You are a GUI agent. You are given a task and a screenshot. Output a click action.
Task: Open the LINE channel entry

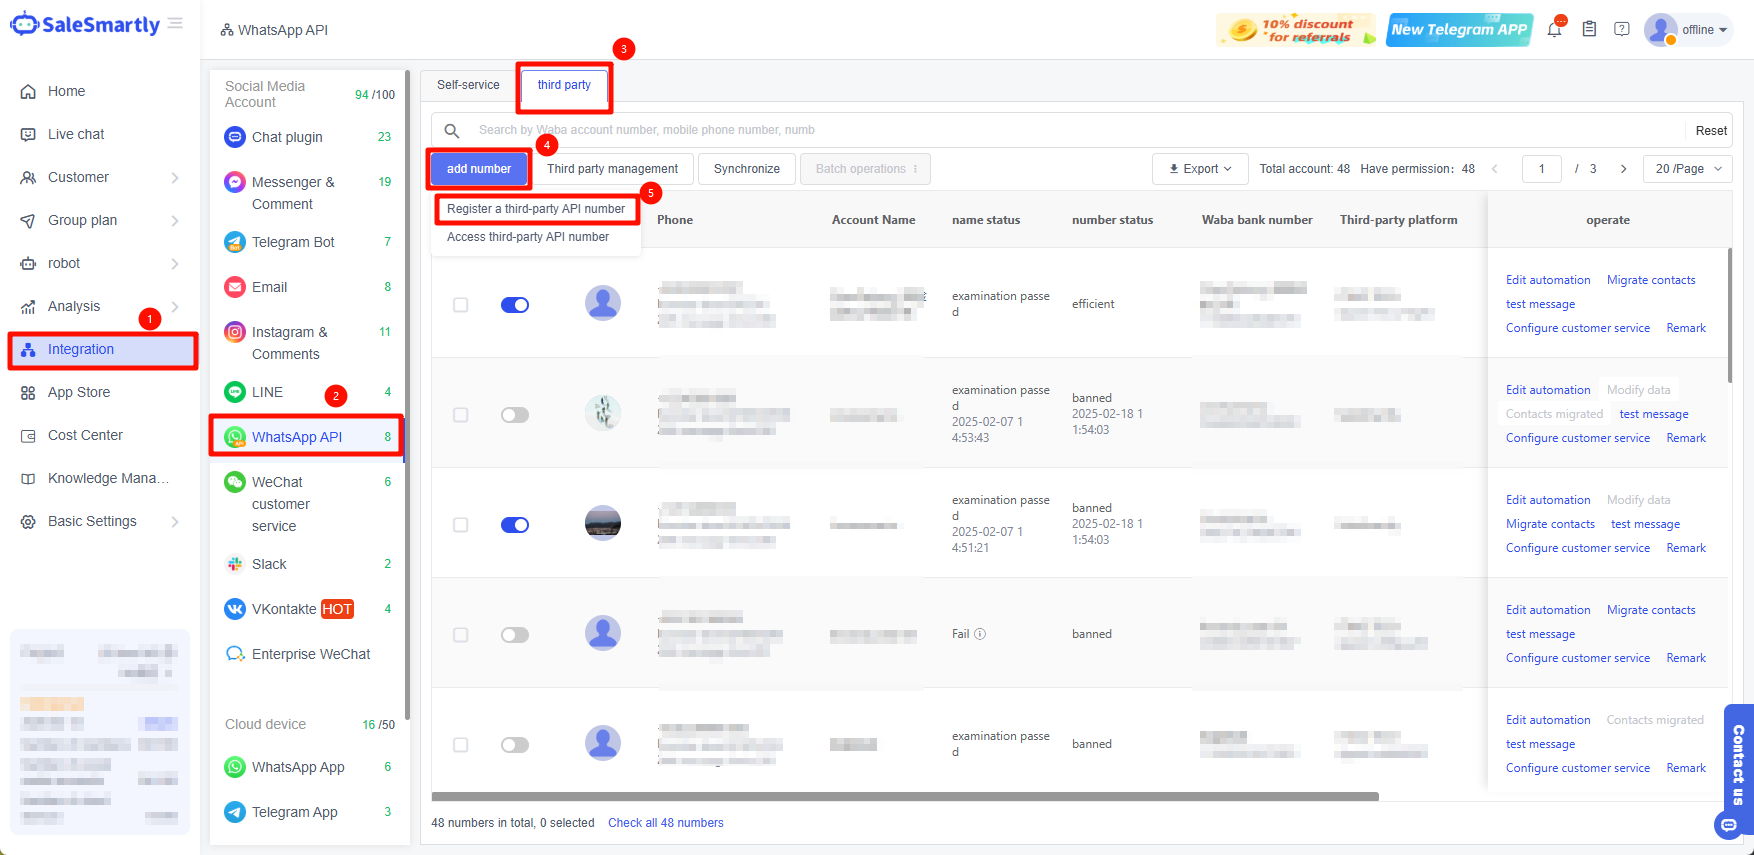point(267,392)
